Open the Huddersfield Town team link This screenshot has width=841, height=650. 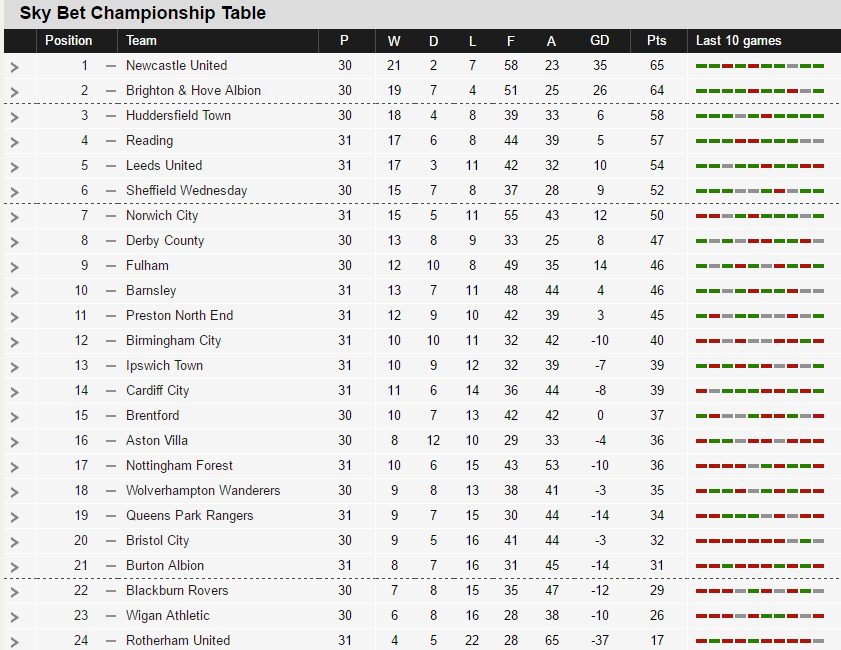click(x=178, y=115)
